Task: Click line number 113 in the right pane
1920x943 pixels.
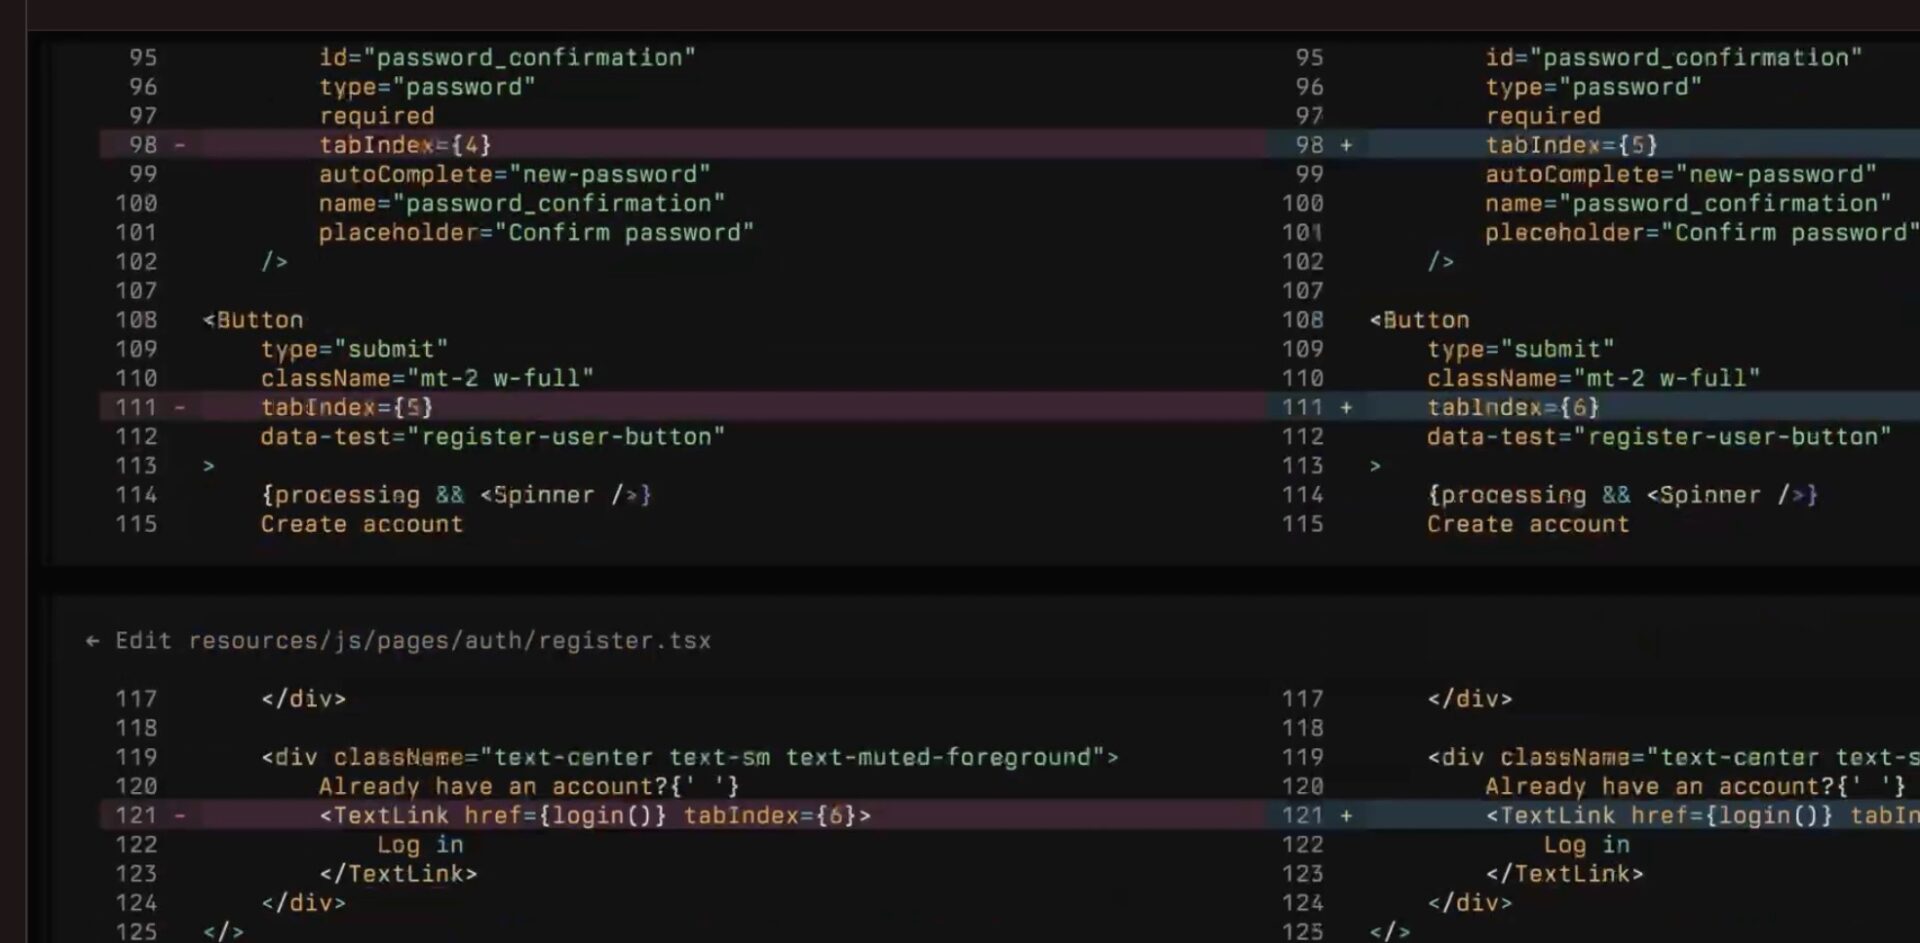Action: pyautogui.click(x=1305, y=465)
